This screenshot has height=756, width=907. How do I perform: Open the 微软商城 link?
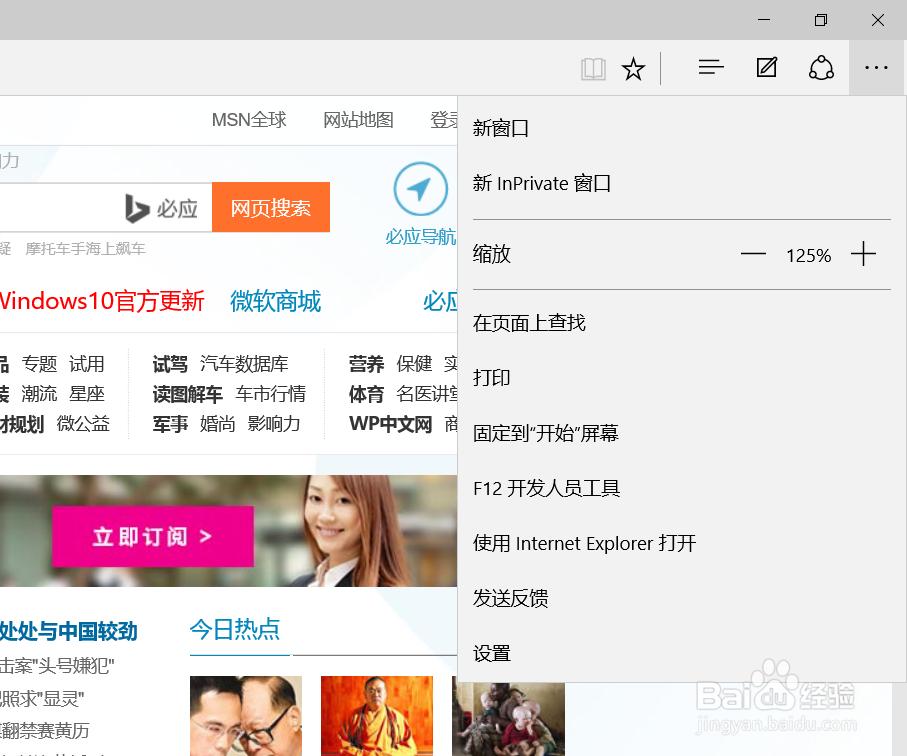275,301
